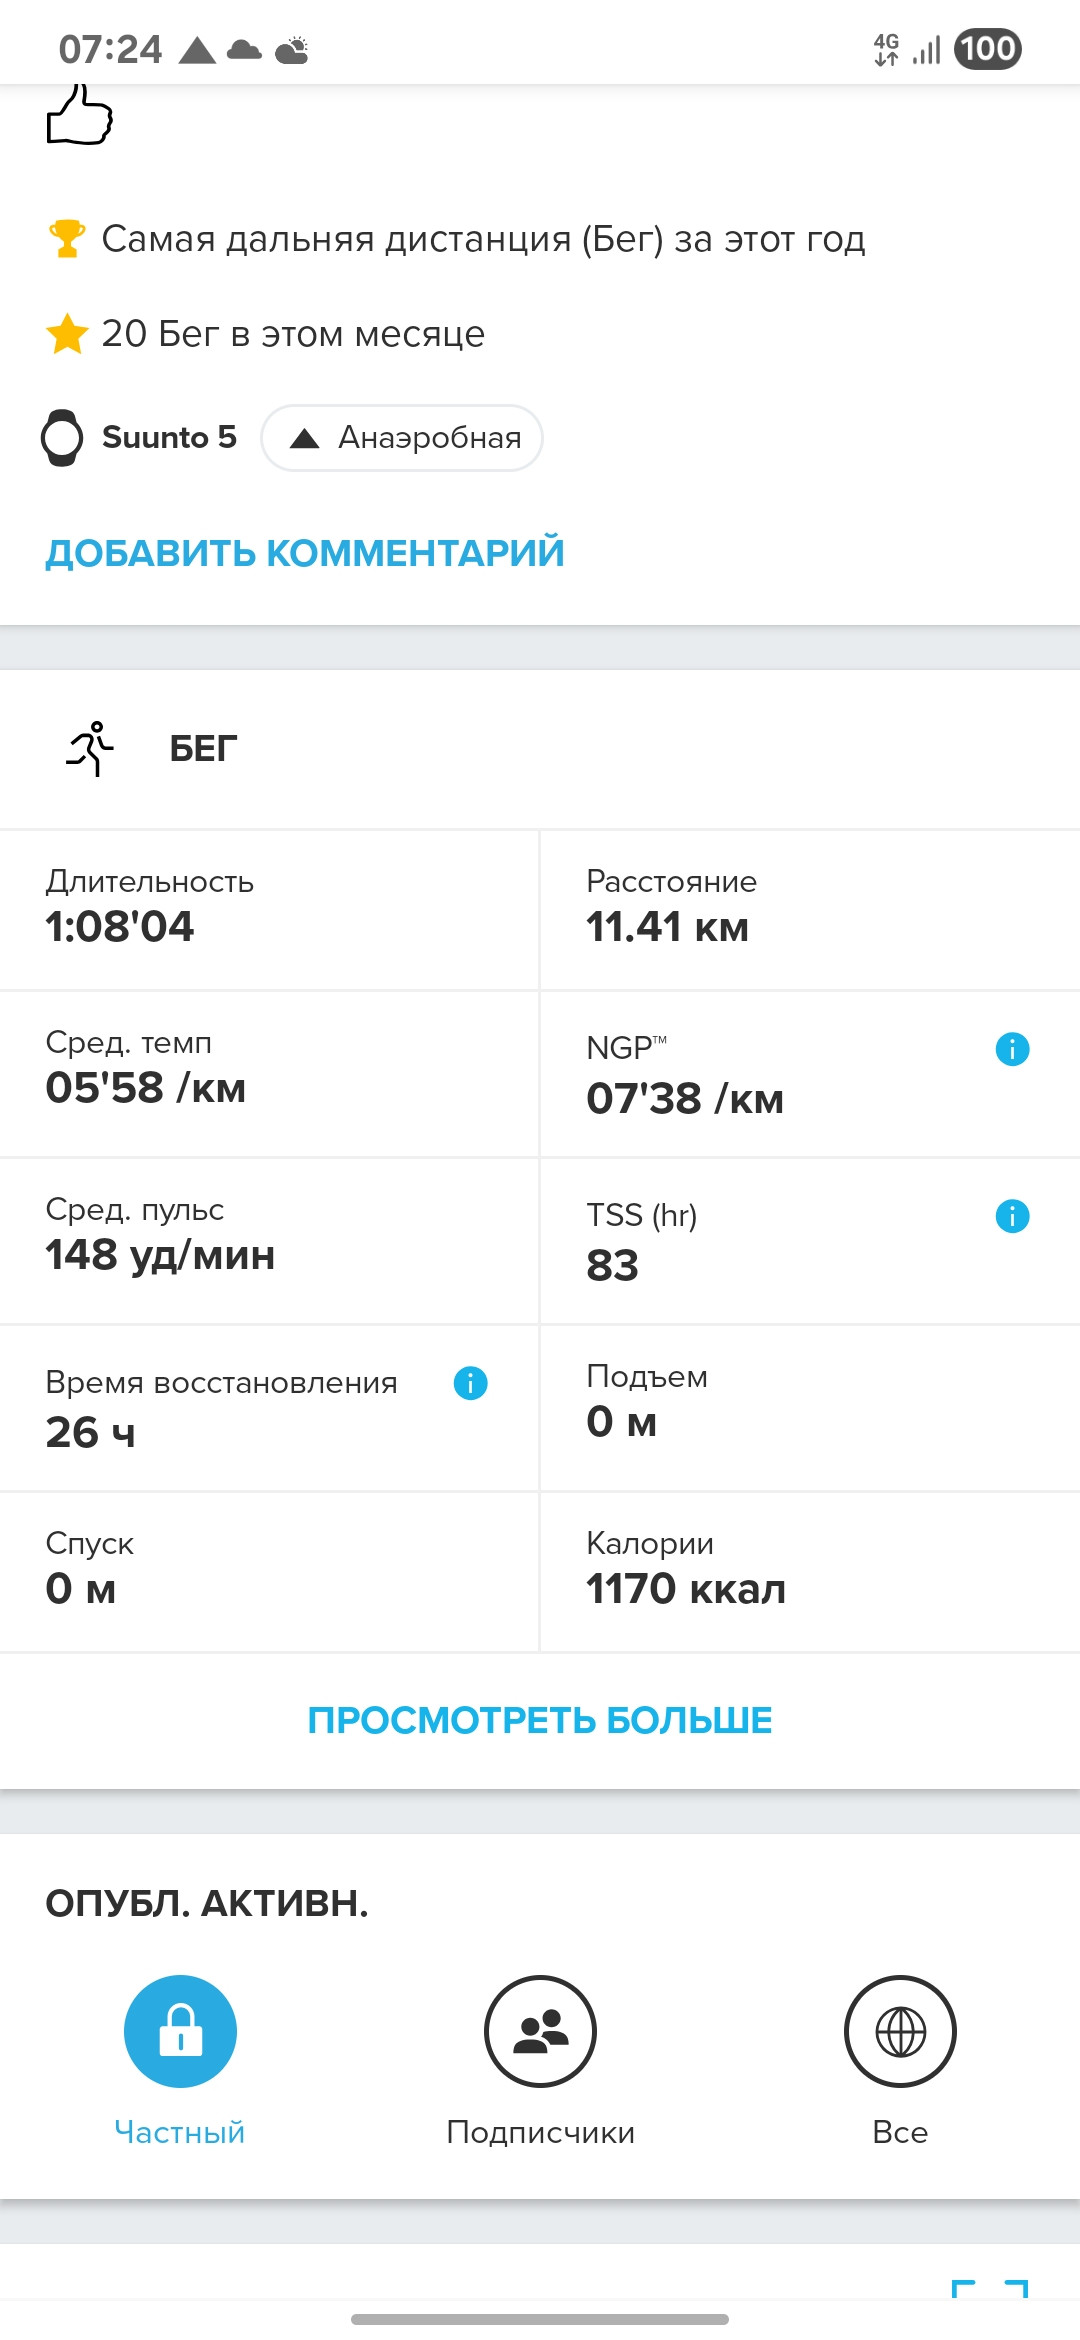The image size is (1080, 2340).
Task: Tap the Расстояние 11.41 км cell
Action: [810, 910]
